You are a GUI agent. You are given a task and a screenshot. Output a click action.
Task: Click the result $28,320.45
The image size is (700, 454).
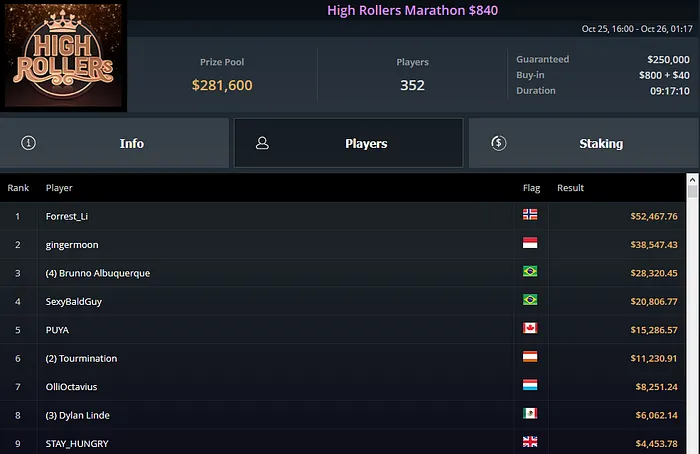pyautogui.click(x=654, y=273)
